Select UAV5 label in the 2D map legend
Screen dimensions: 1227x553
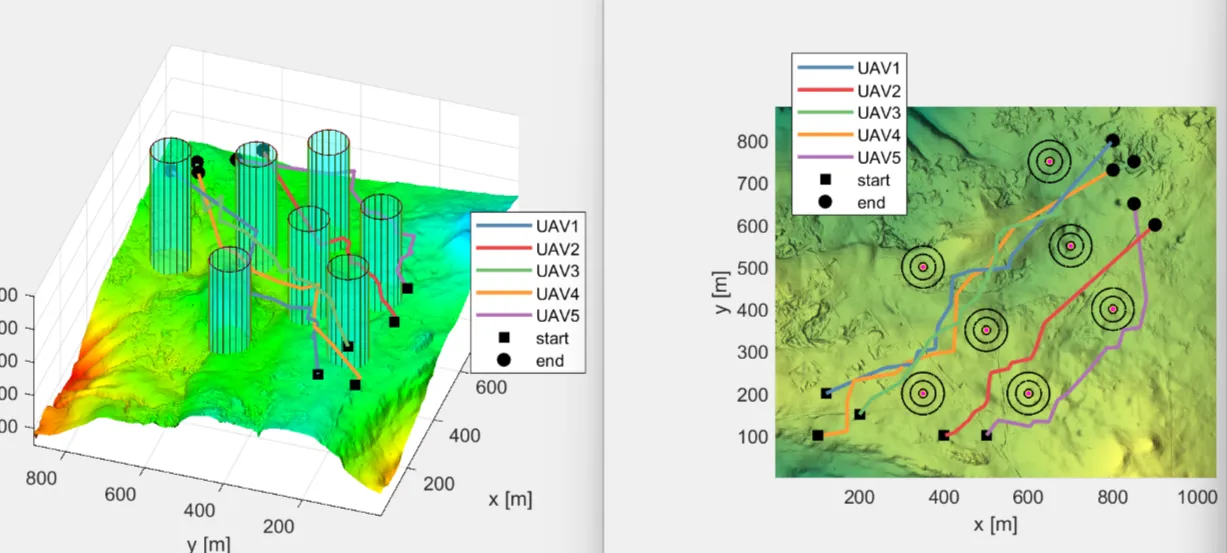878,158
